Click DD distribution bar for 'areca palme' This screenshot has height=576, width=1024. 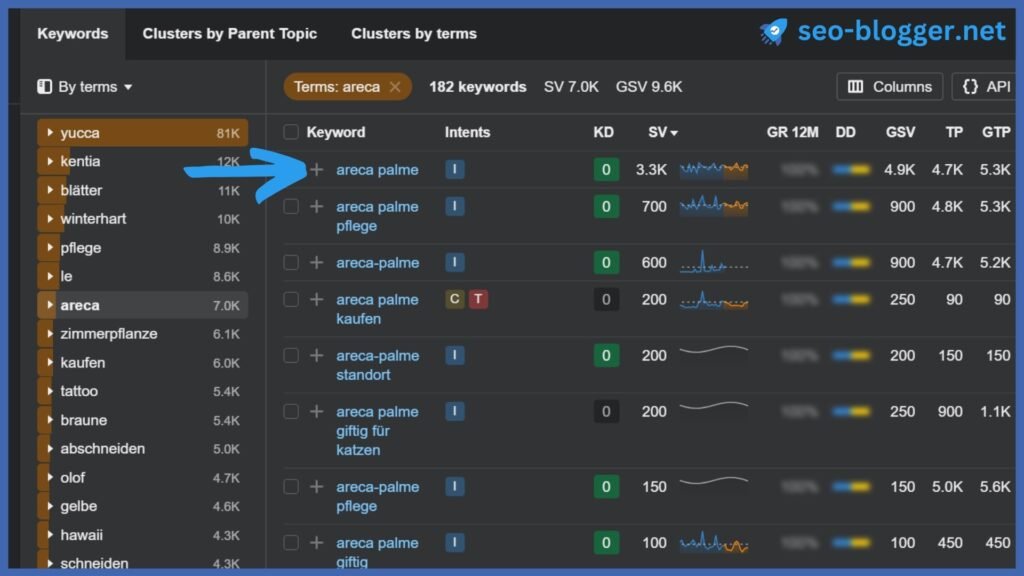pos(851,170)
